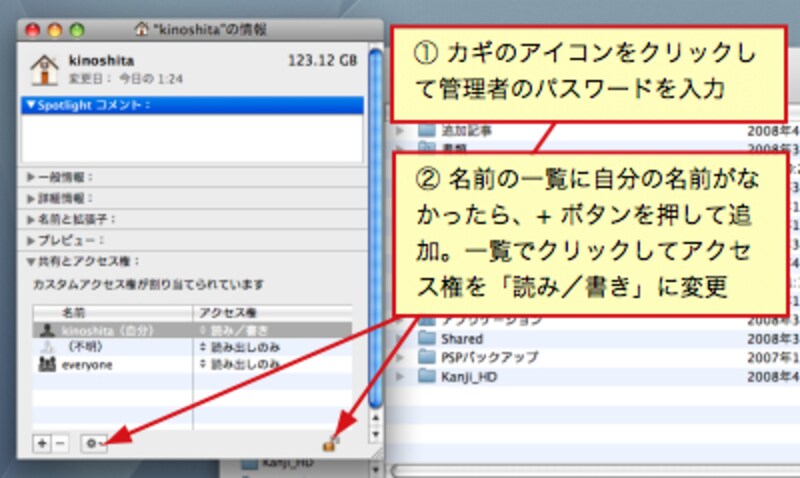This screenshot has width=800, height=478.
Task: Click the Finder horizontal scrollbar
Action: coord(595,471)
